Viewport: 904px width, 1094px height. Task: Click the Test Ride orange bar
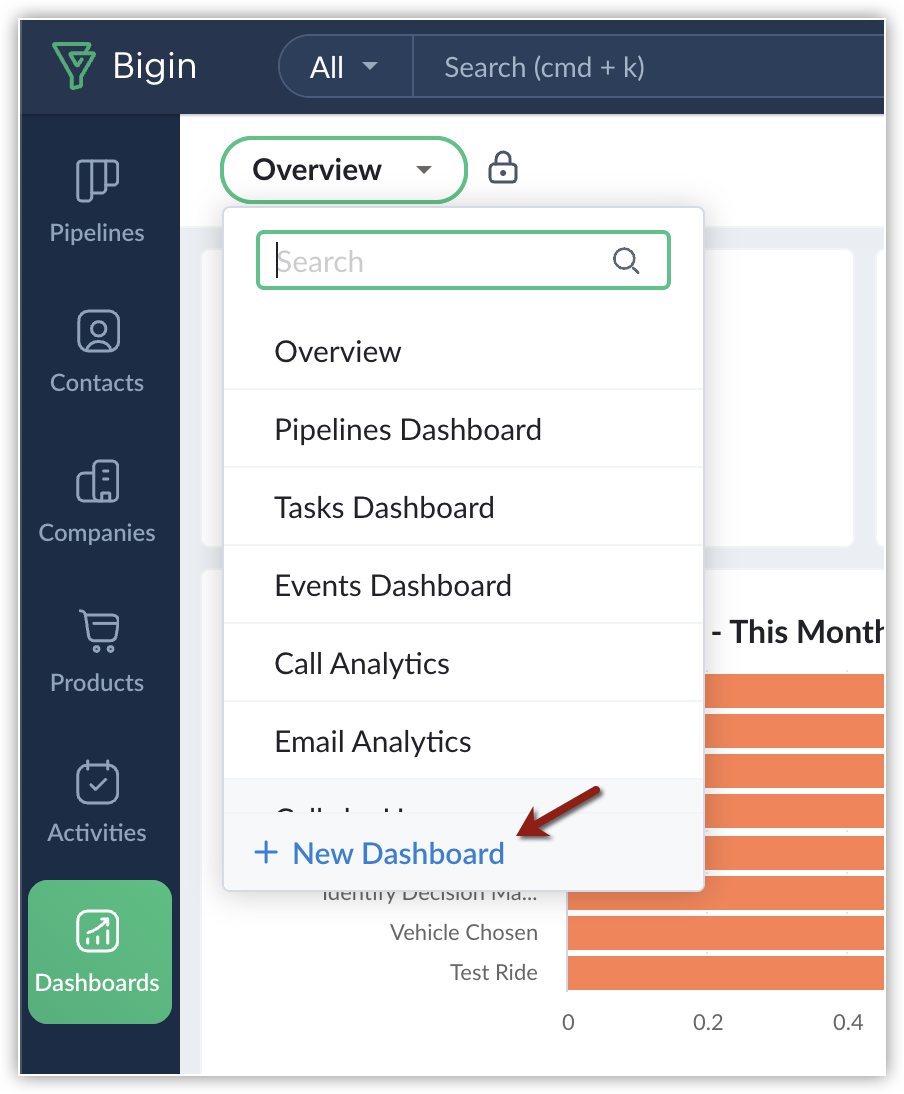pos(725,973)
